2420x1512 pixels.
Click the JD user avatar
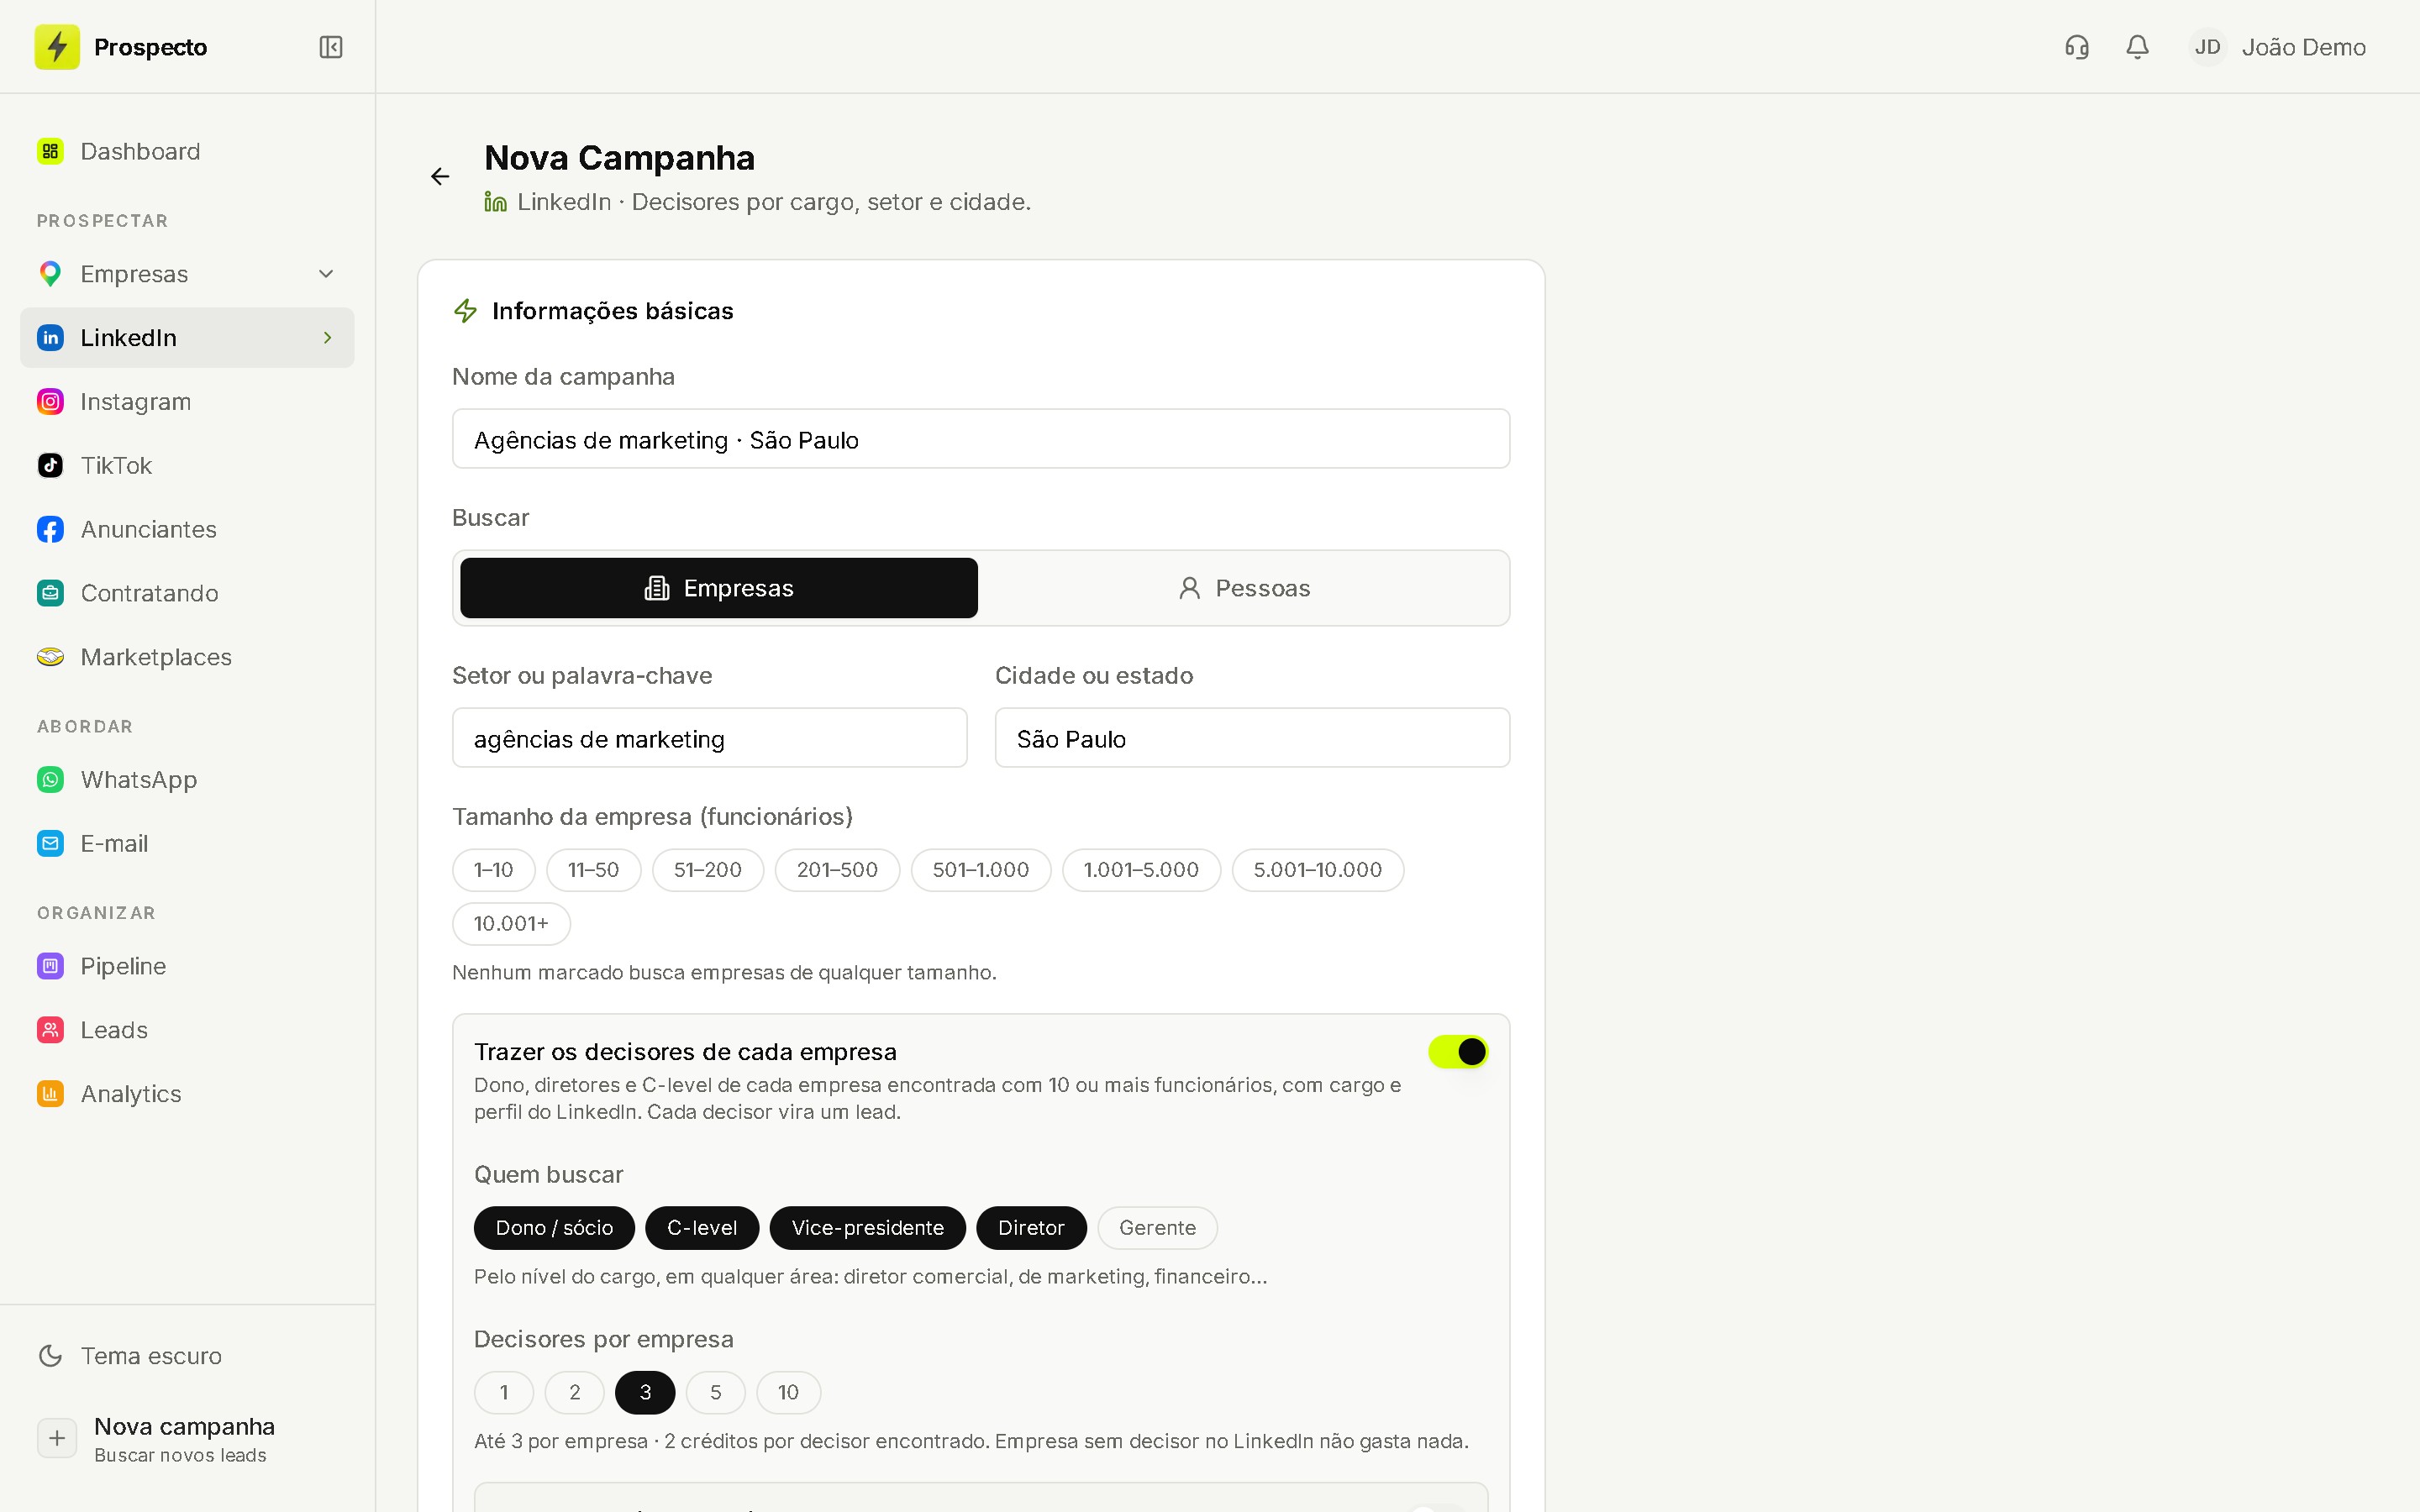(x=2207, y=47)
